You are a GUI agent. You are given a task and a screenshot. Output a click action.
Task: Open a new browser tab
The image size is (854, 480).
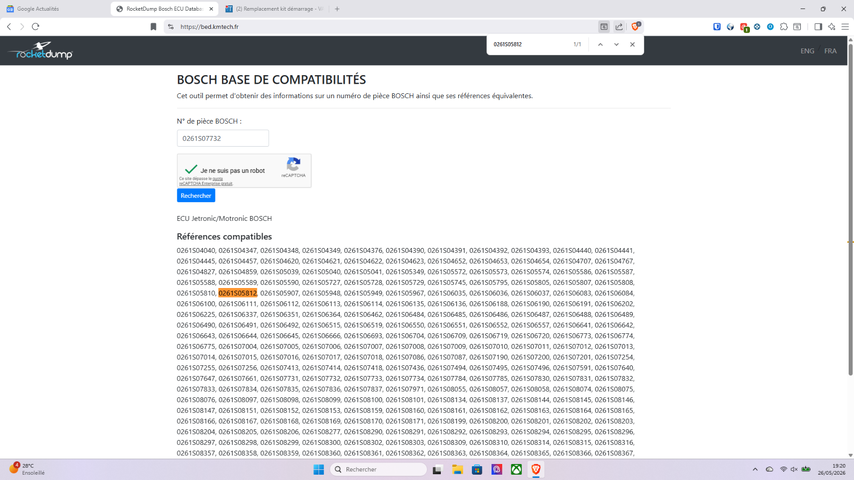click(337, 9)
